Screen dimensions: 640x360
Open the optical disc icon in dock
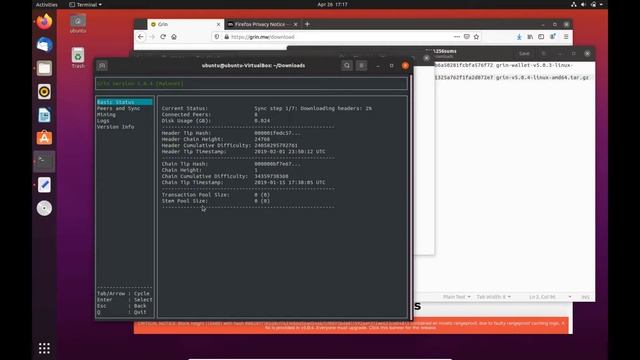pos(44,208)
